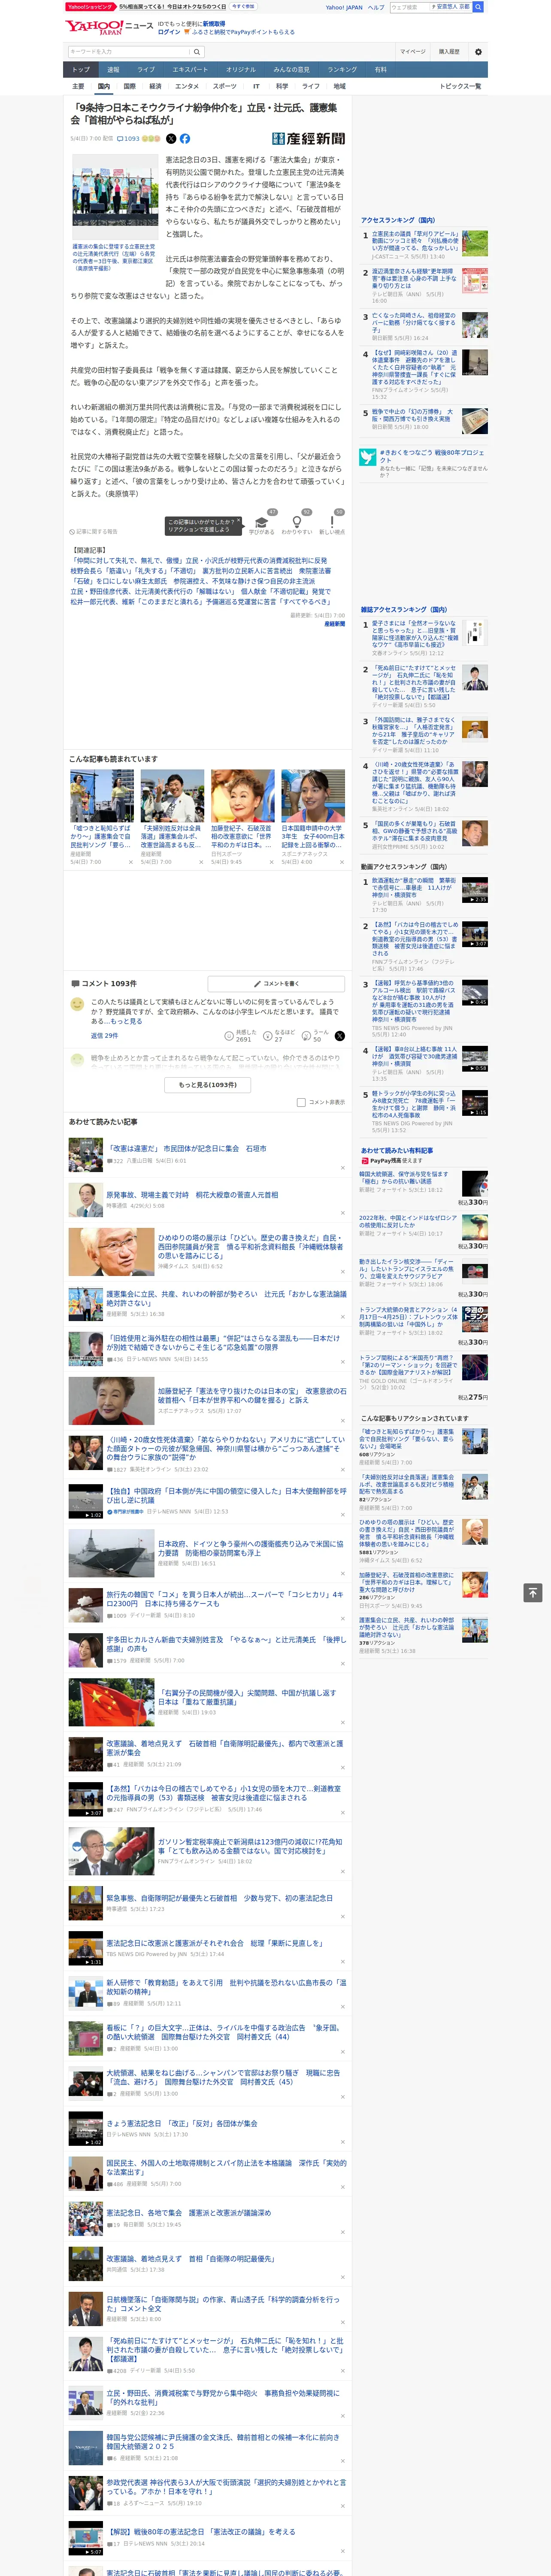Close the reaction tooltip popup

point(240,520)
